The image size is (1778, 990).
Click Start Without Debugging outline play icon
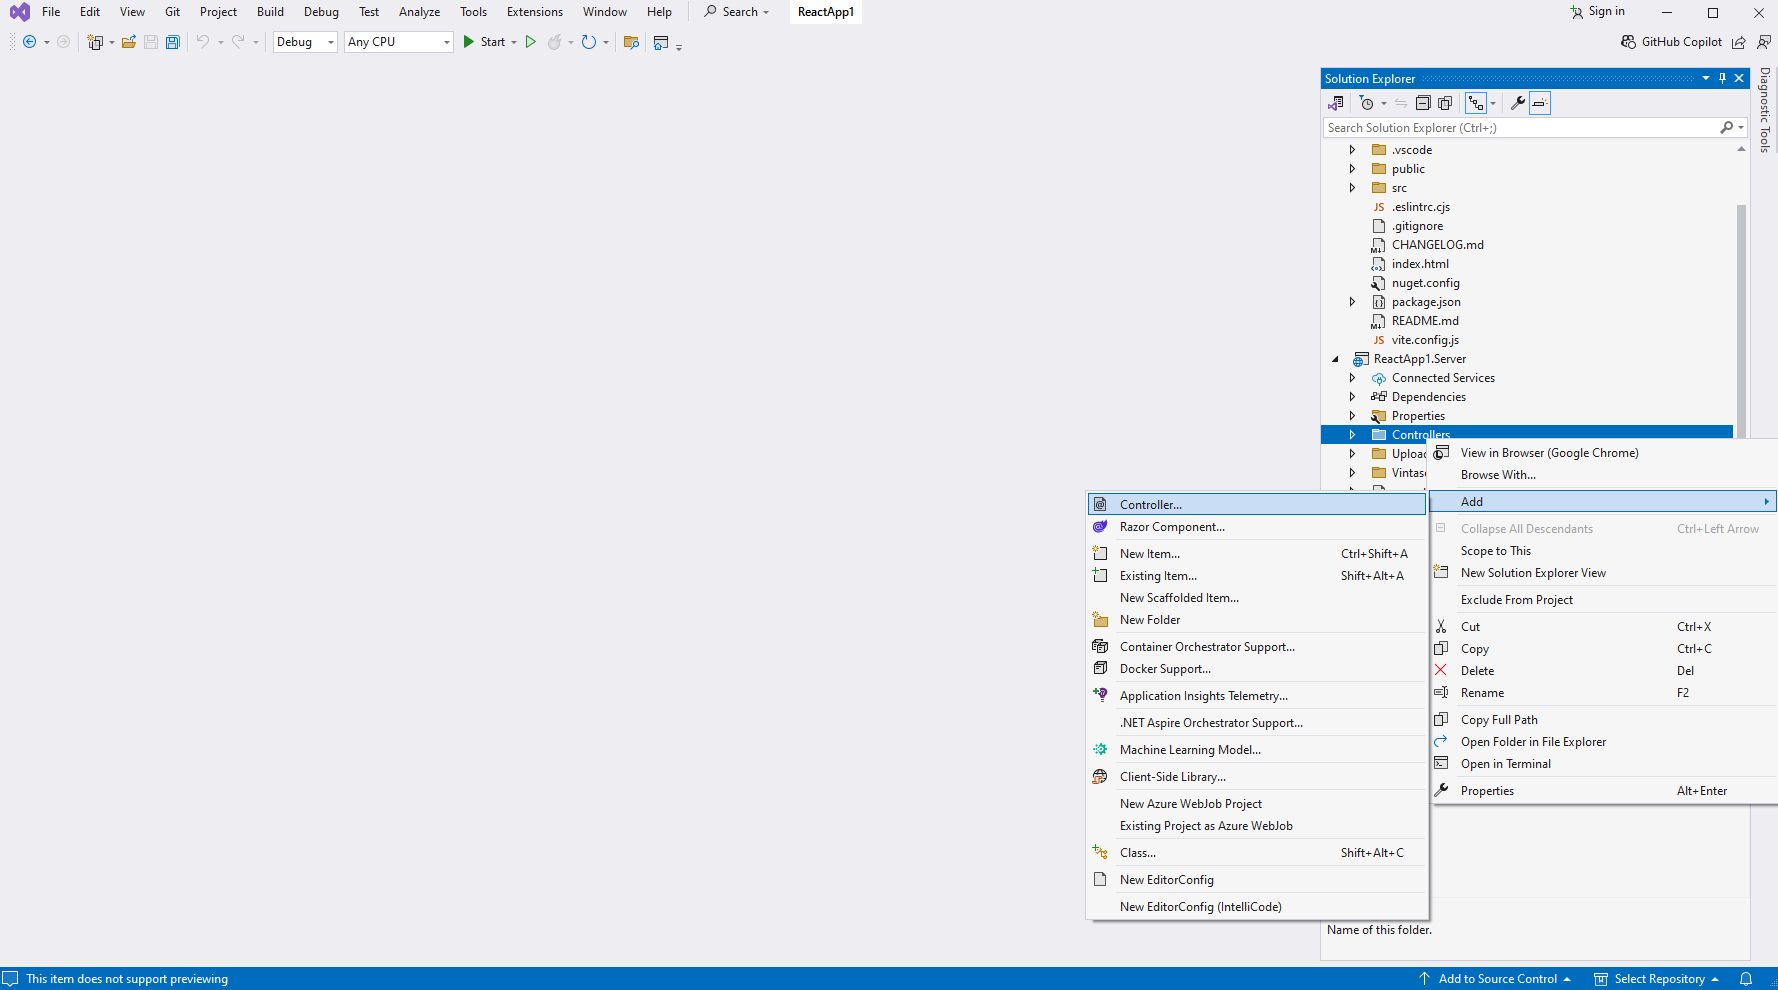[531, 42]
